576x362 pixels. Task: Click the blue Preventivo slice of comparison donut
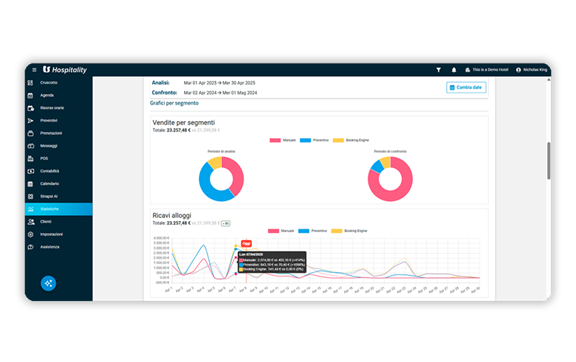pos(377,167)
